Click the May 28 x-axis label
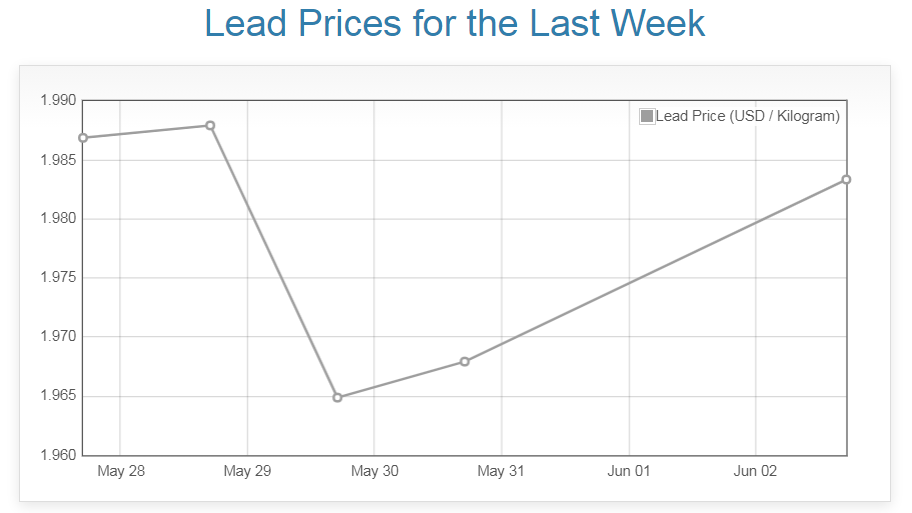912x513 pixels. [x=121, y=472]
